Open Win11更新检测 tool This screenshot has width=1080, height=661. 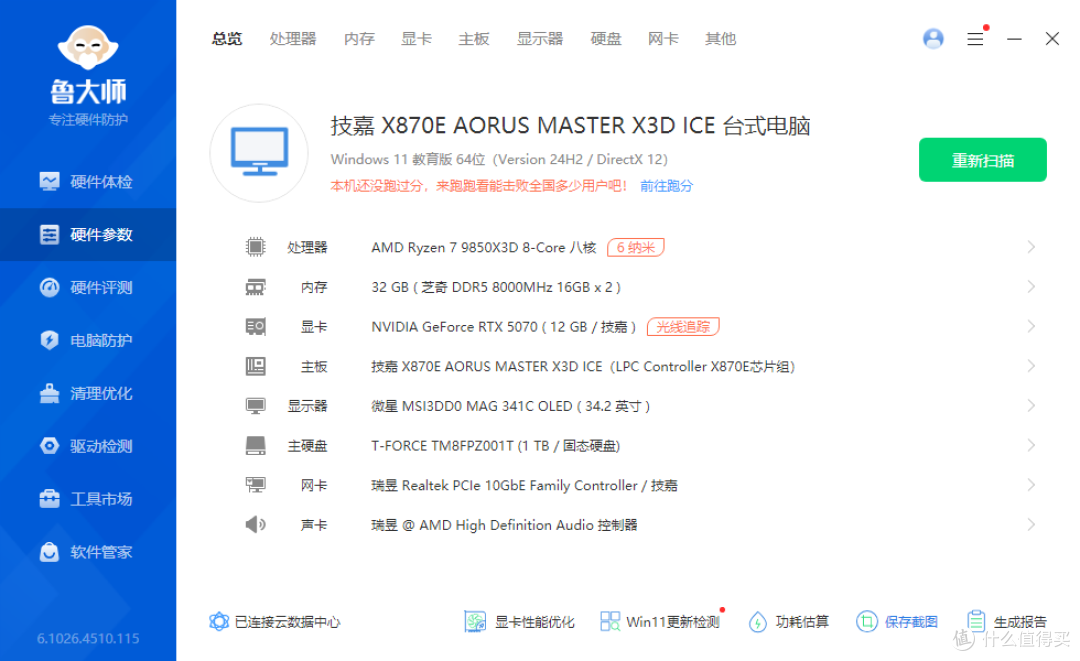click(x=660, y=622)
